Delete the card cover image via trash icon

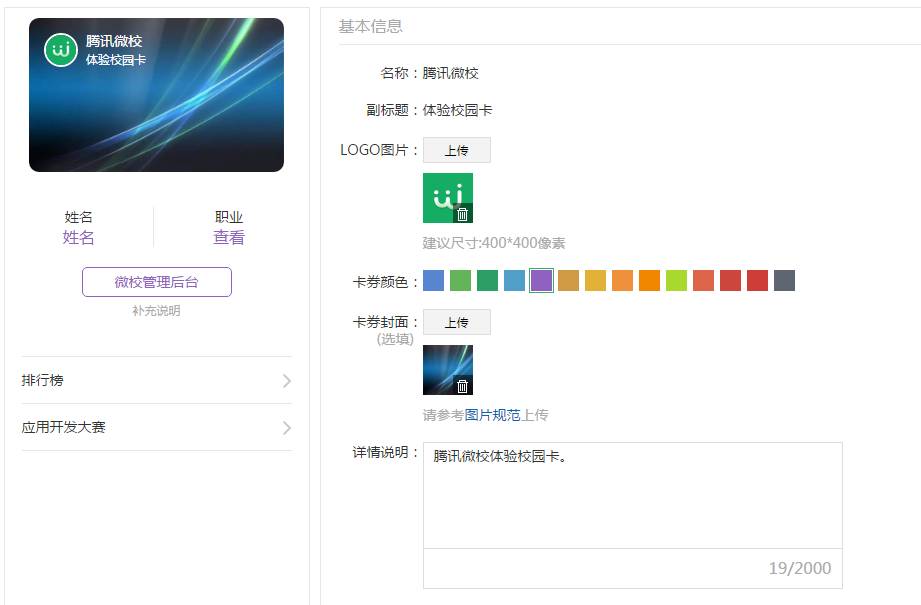click(463, 385)
